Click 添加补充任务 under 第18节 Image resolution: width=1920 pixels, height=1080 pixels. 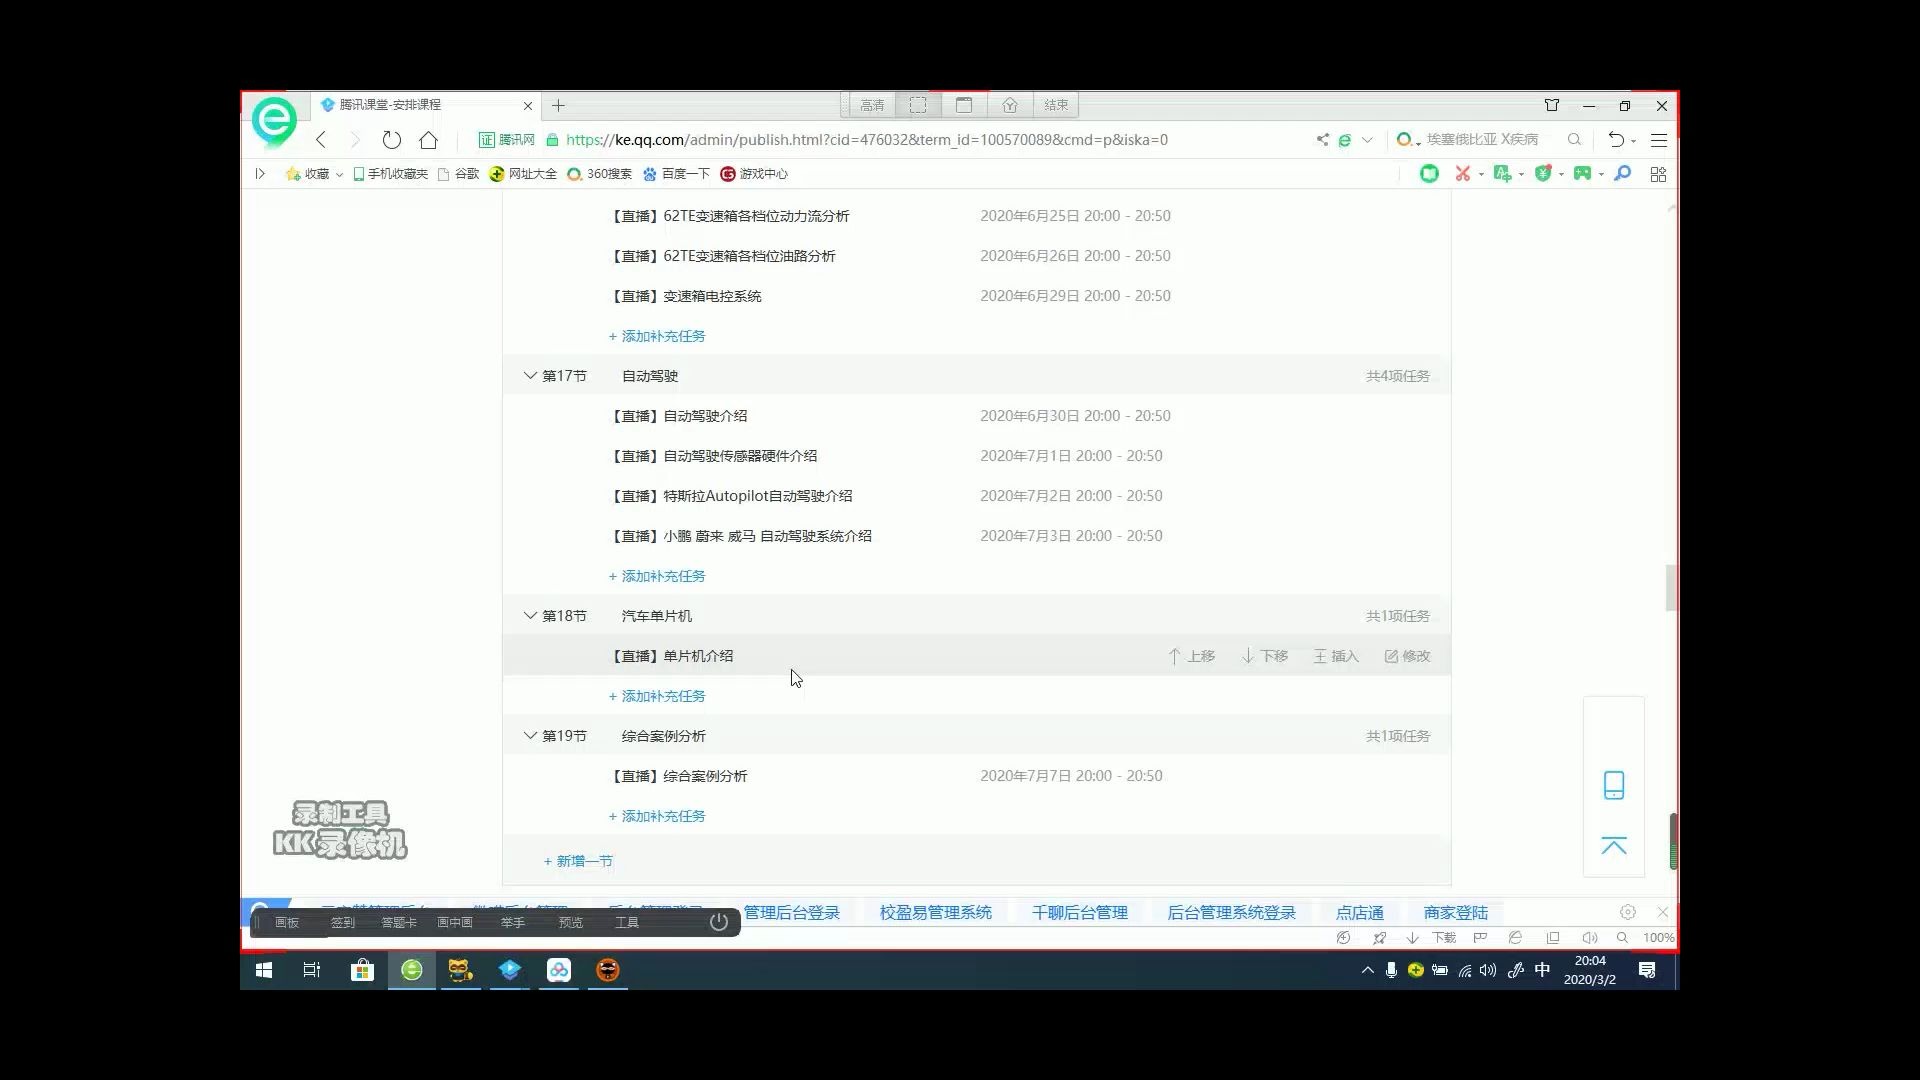657,696
